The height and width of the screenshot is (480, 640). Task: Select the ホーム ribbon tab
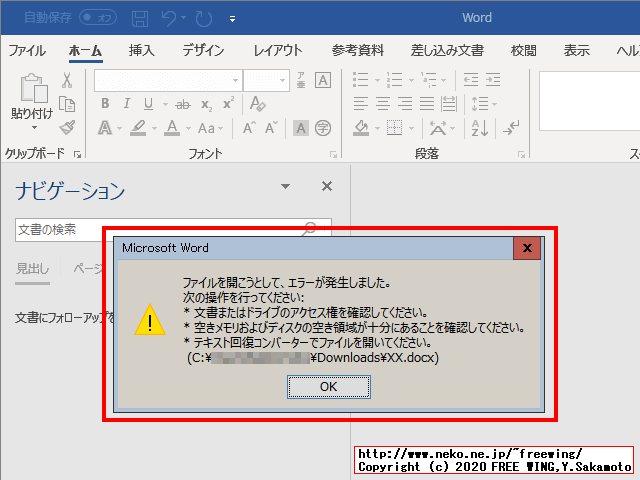coord(85,51)
